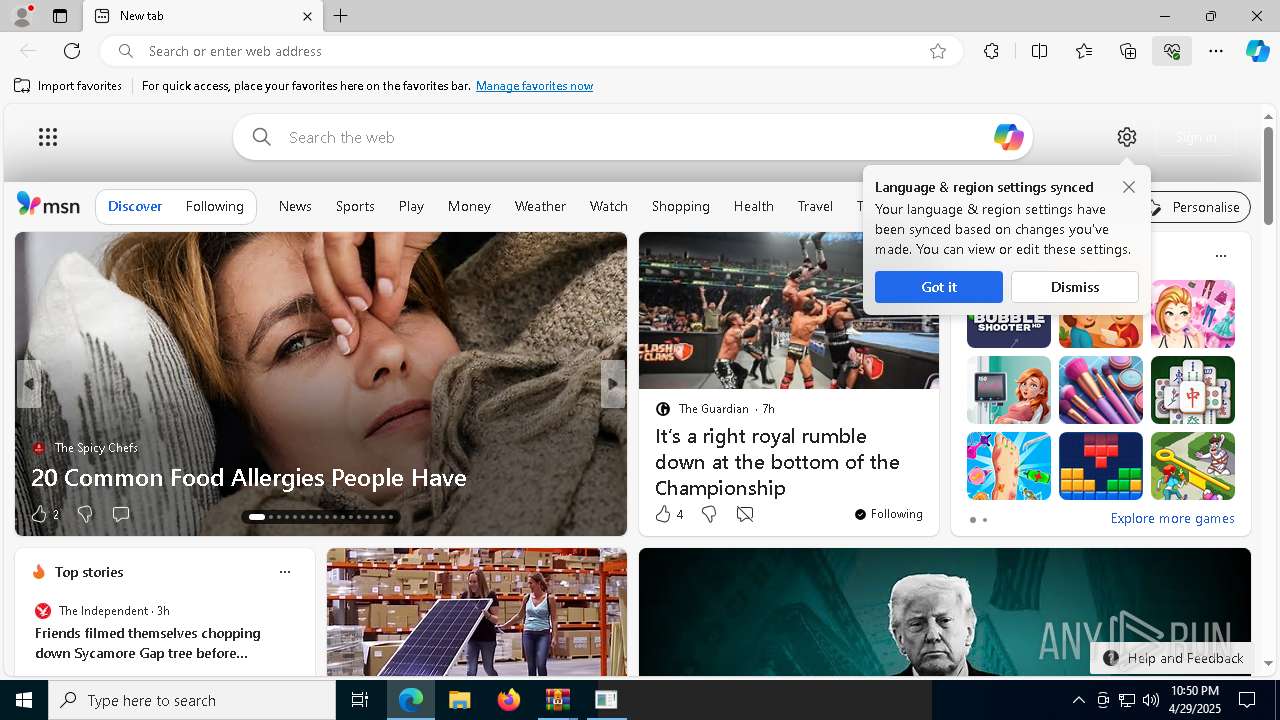Go to previous carousel slide
Viewport: 1280px width, 720px height.
[x=29, y=384]
